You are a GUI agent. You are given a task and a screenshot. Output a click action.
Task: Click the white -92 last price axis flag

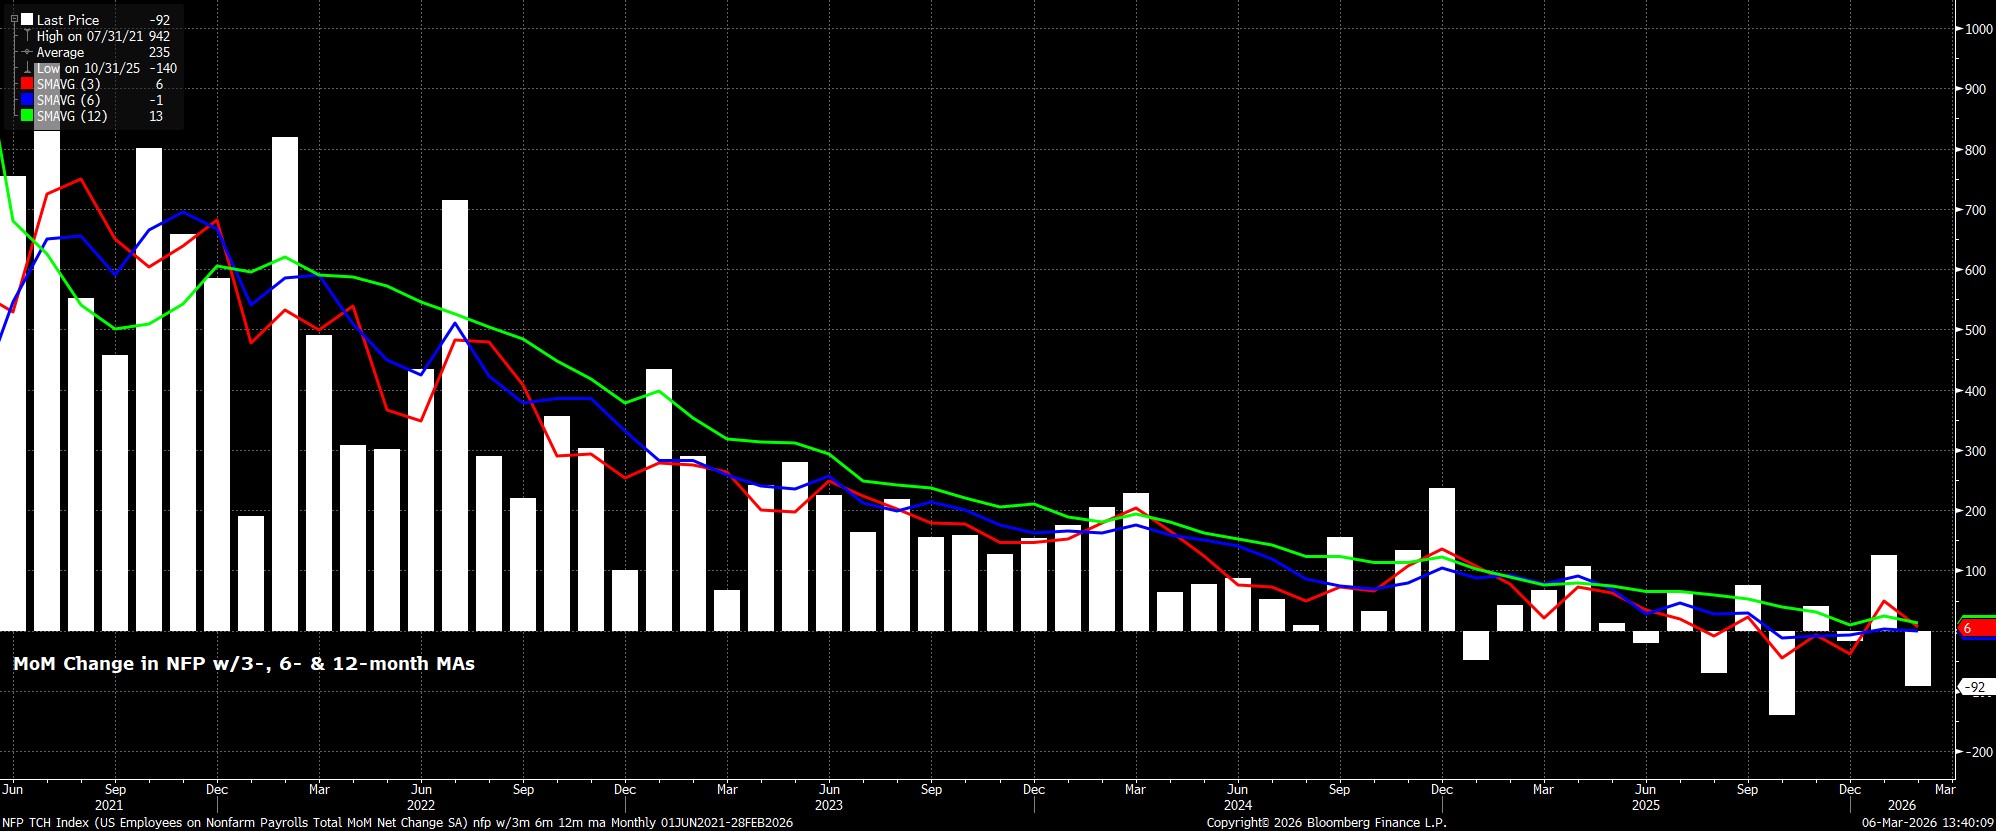[x=1976, y=687]
